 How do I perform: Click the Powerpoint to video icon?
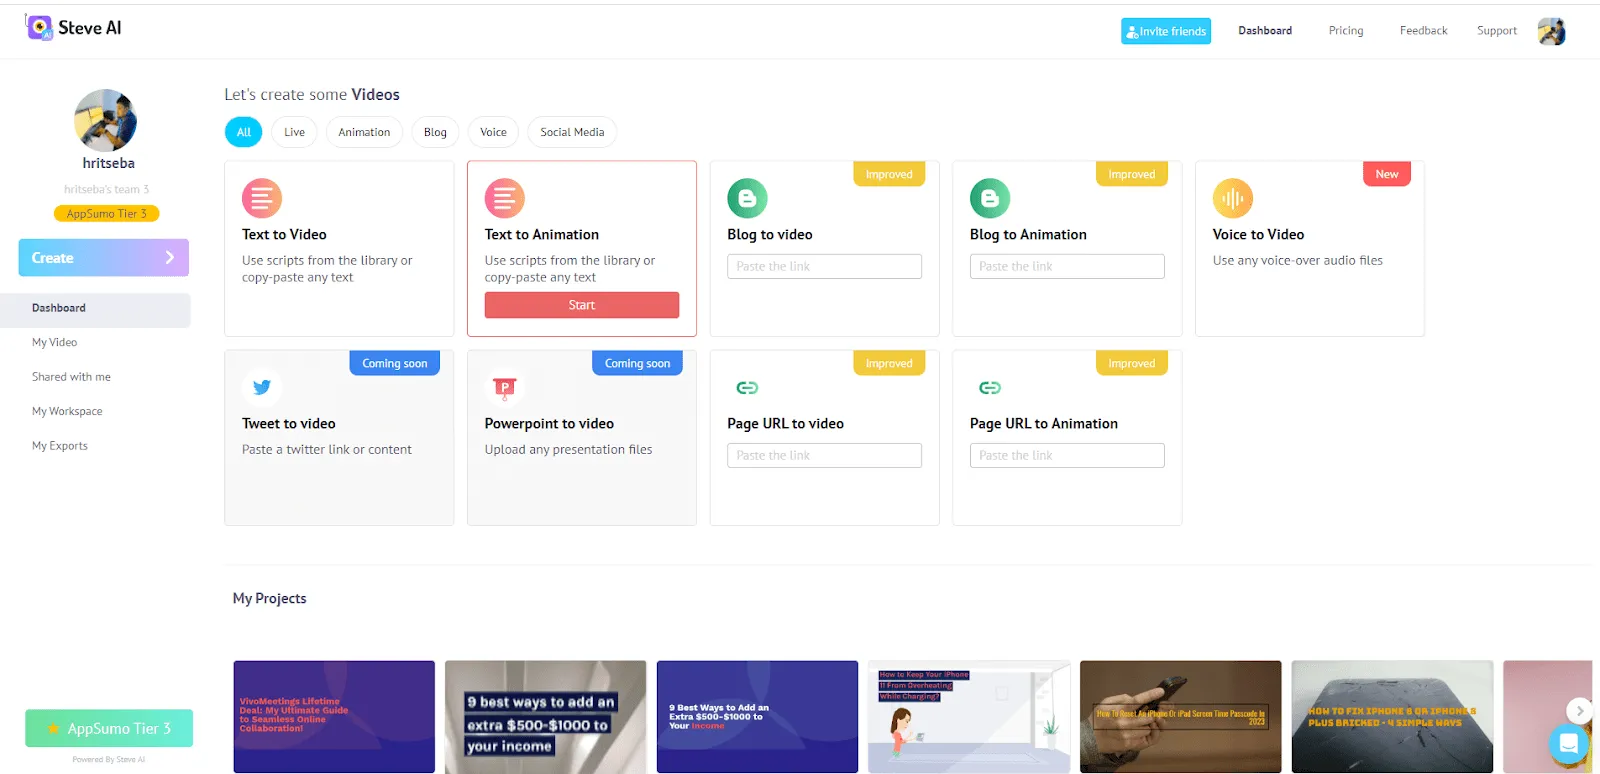pos(505,387)
